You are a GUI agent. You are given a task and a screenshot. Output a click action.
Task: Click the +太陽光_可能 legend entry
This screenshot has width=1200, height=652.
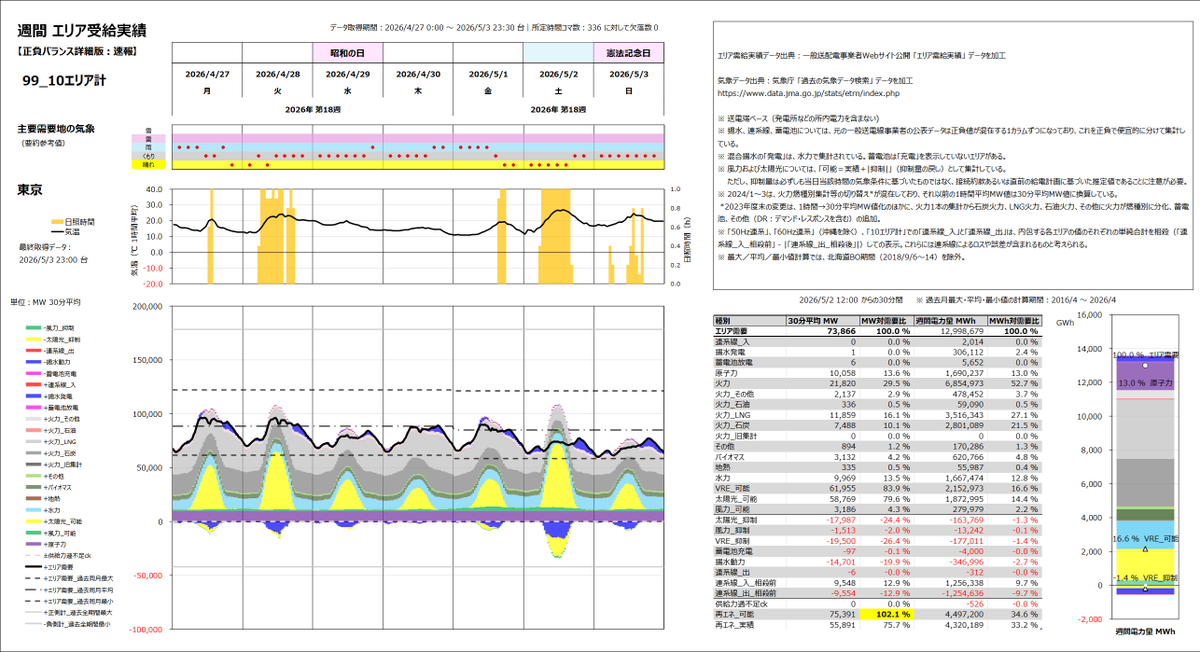[x=56, y=523]
